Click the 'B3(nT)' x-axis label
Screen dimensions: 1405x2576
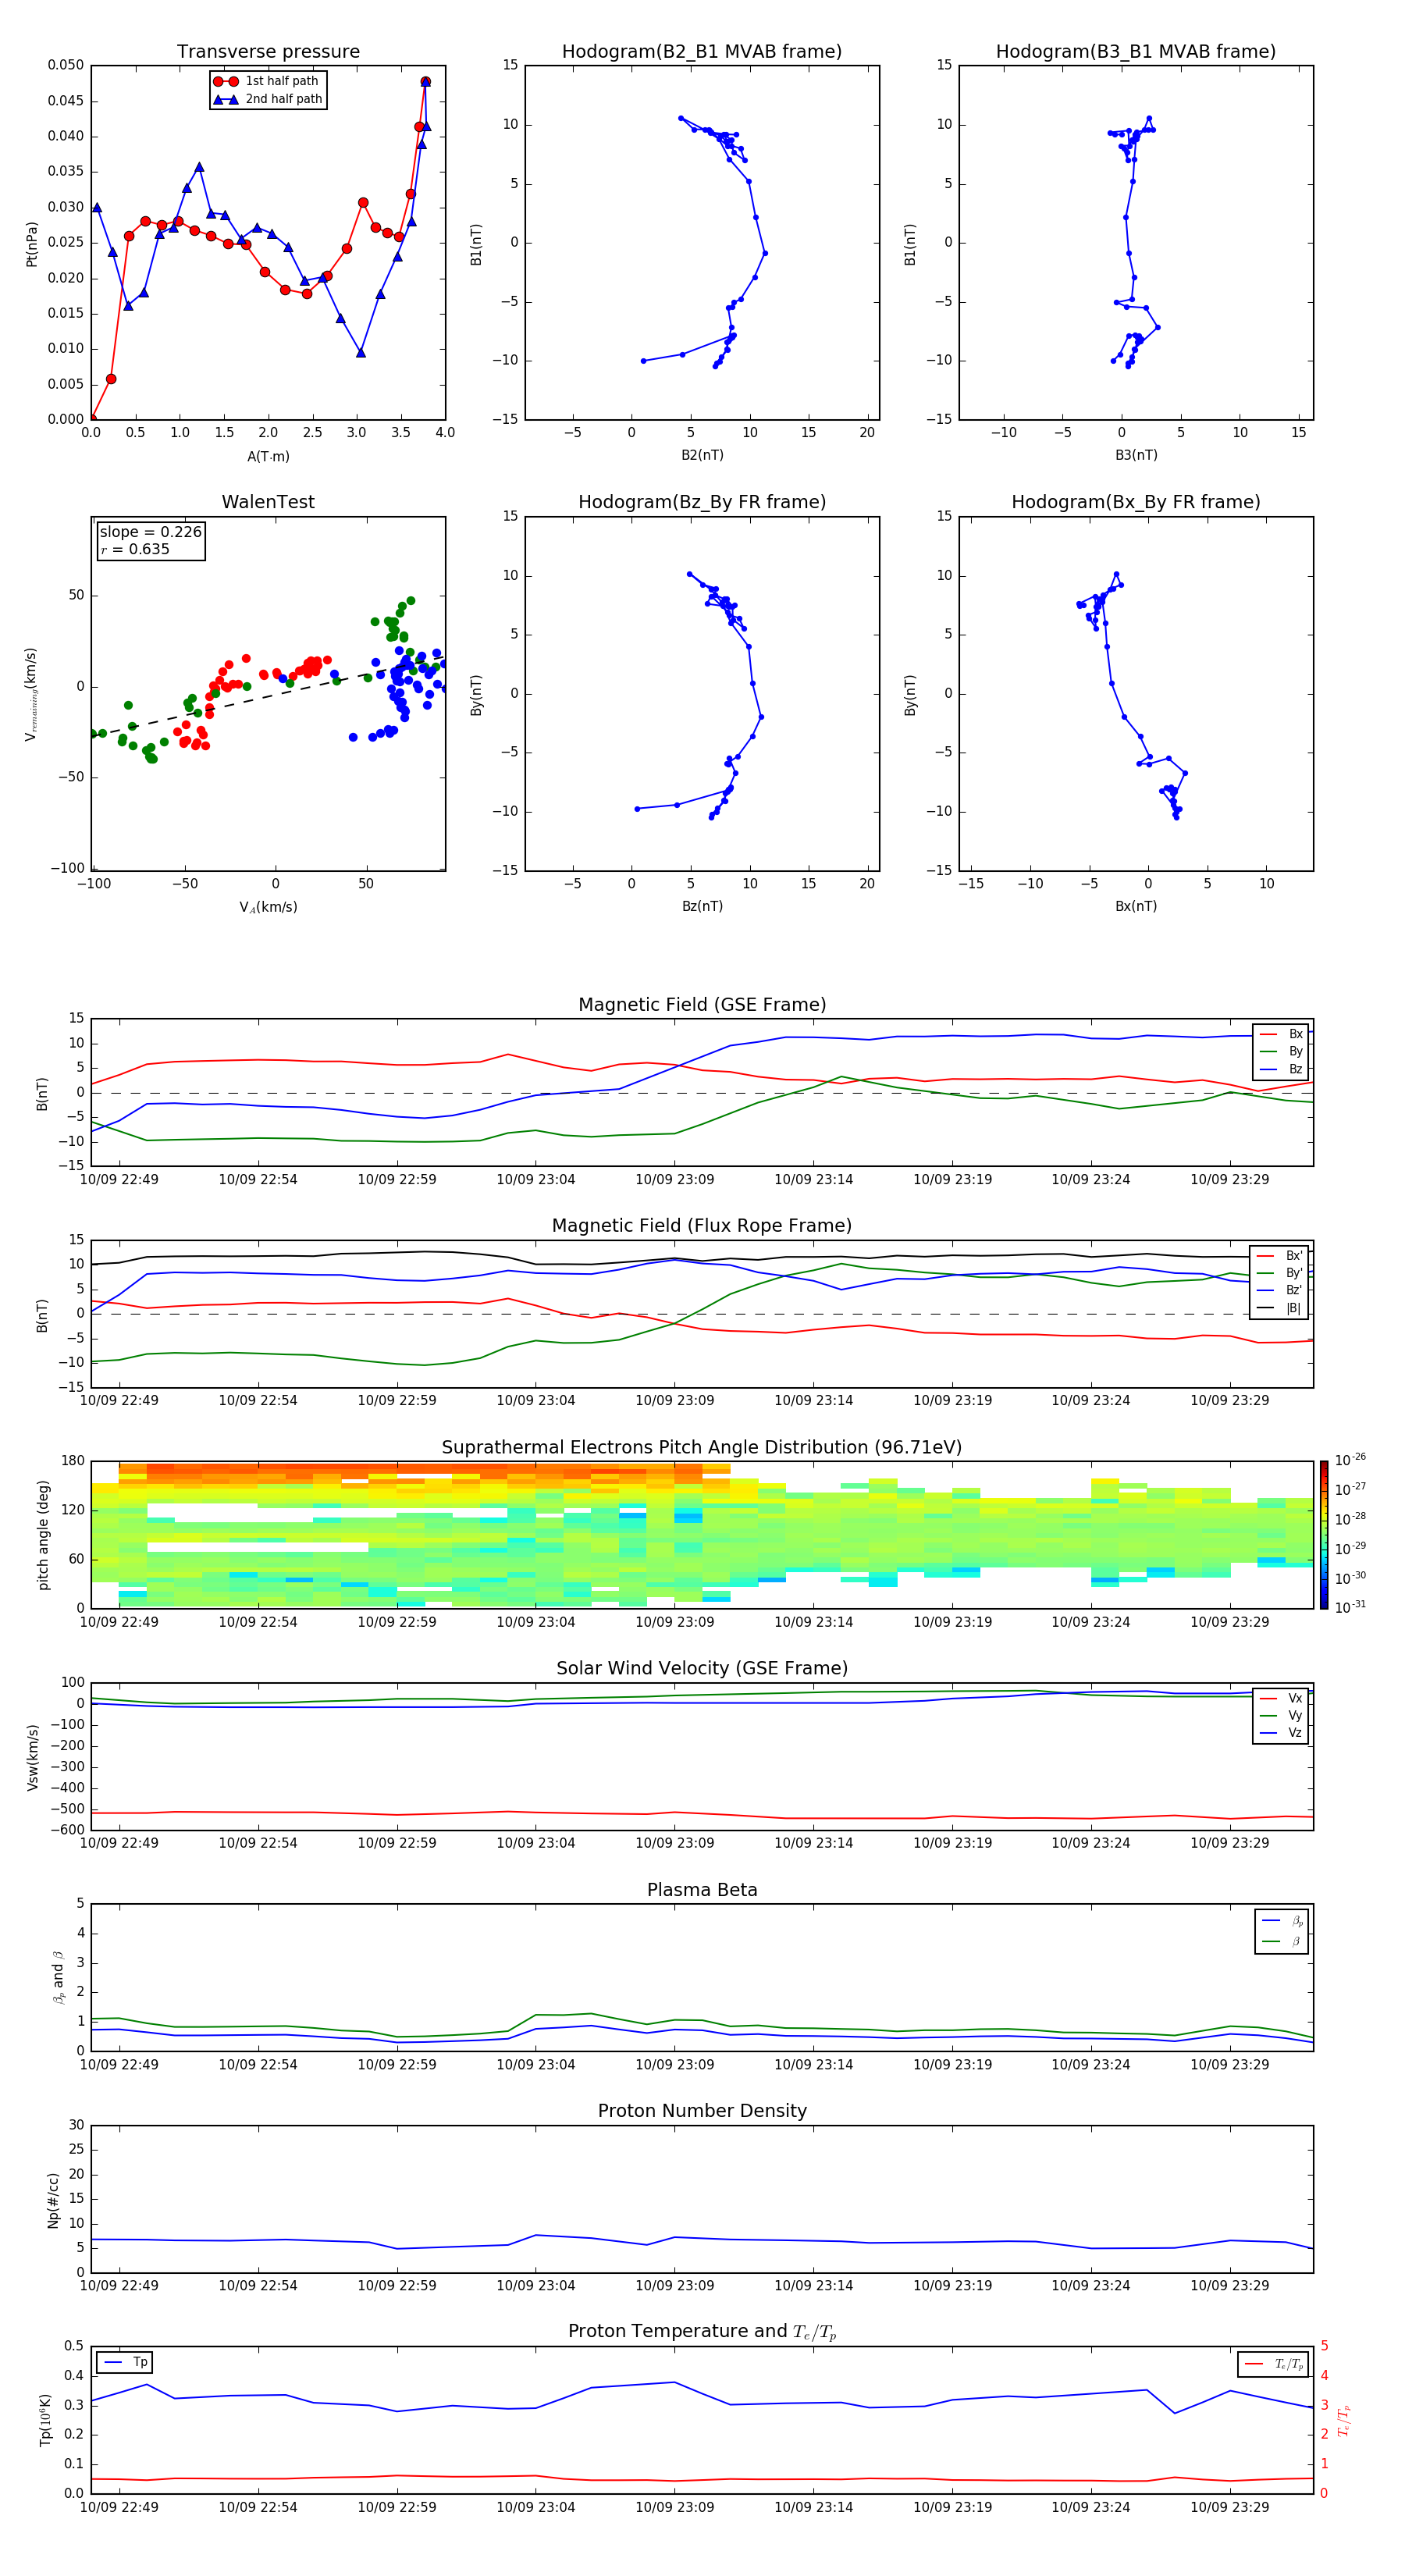point(1136,455)
